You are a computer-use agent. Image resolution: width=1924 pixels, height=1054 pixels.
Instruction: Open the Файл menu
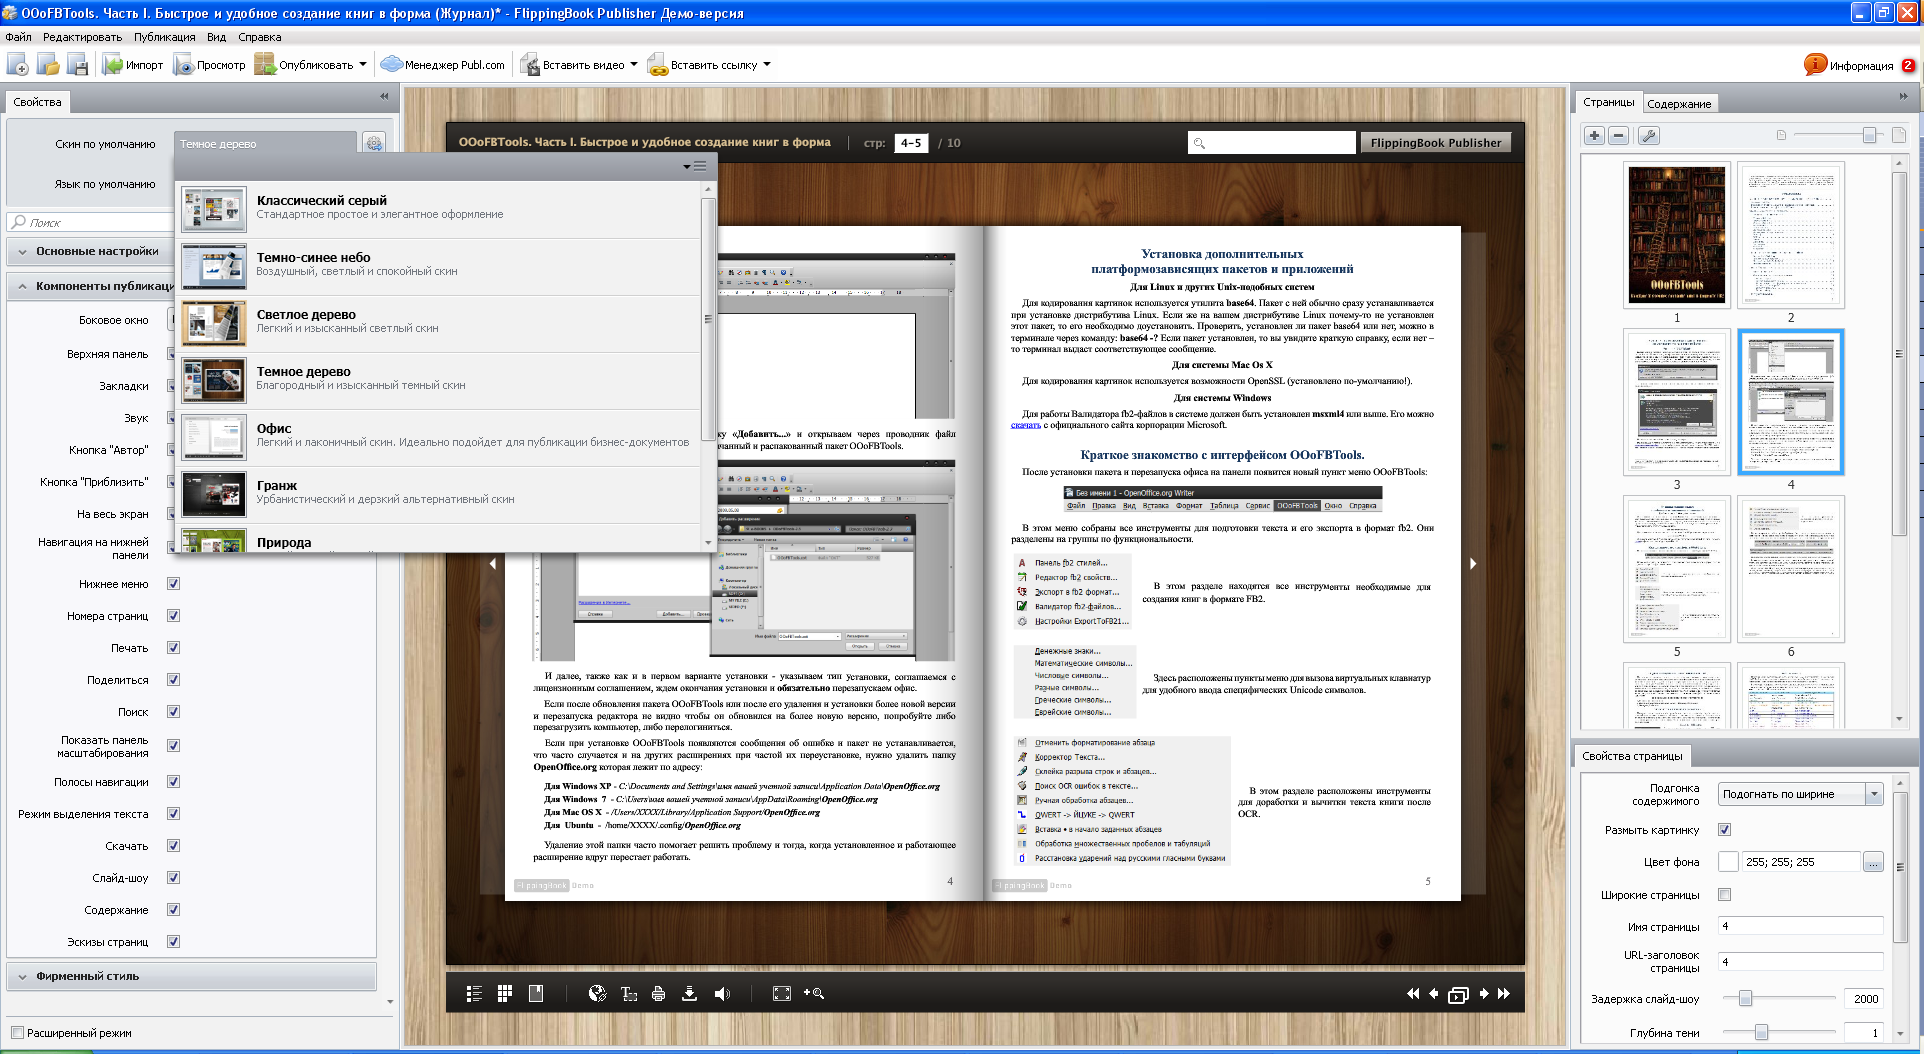pos(18,37)
